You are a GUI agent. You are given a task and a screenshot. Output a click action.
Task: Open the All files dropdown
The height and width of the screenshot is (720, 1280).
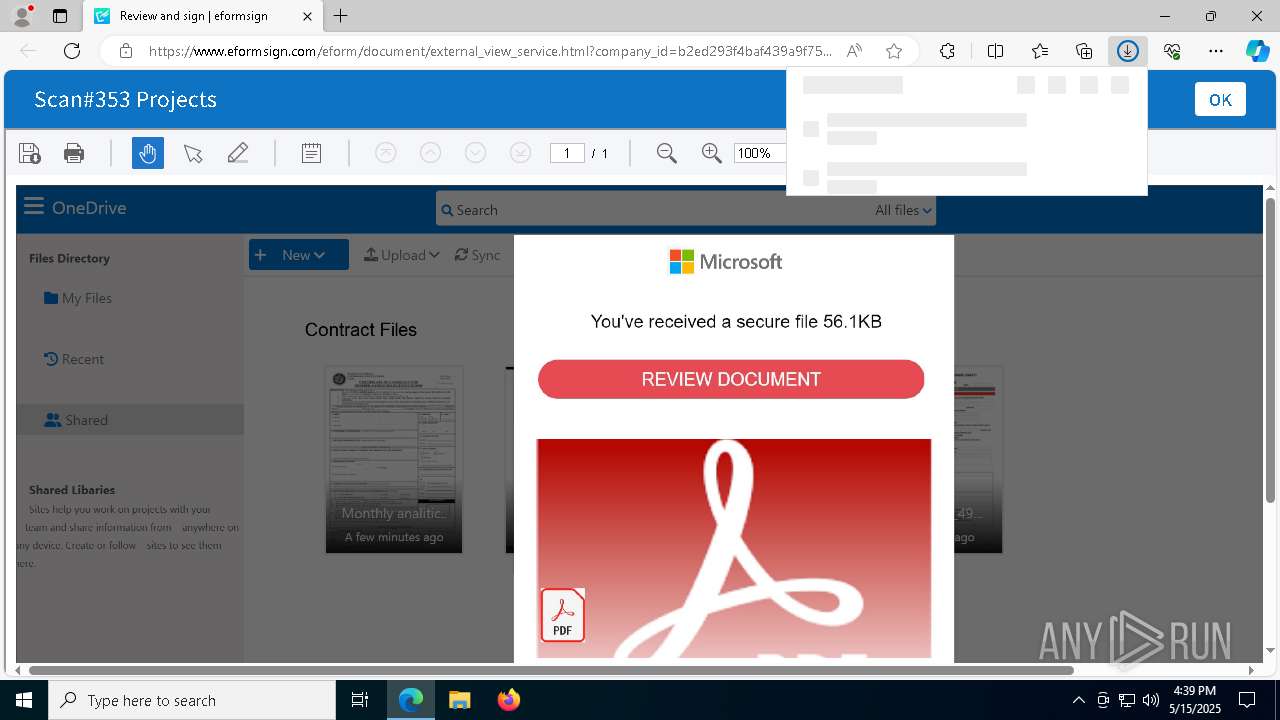903,210
